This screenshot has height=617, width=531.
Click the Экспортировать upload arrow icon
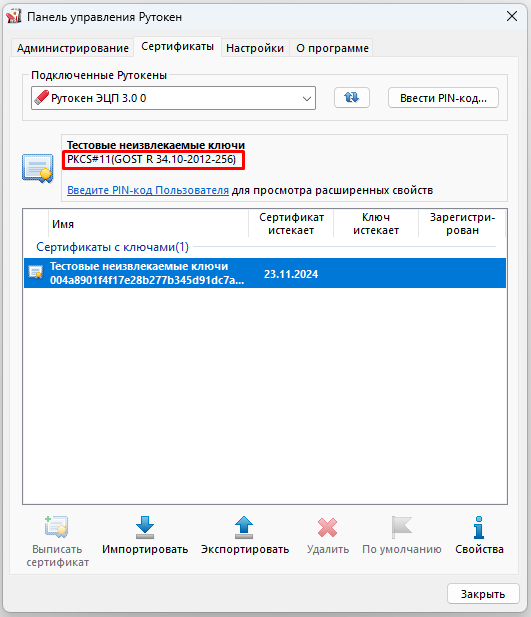(244, 527)
